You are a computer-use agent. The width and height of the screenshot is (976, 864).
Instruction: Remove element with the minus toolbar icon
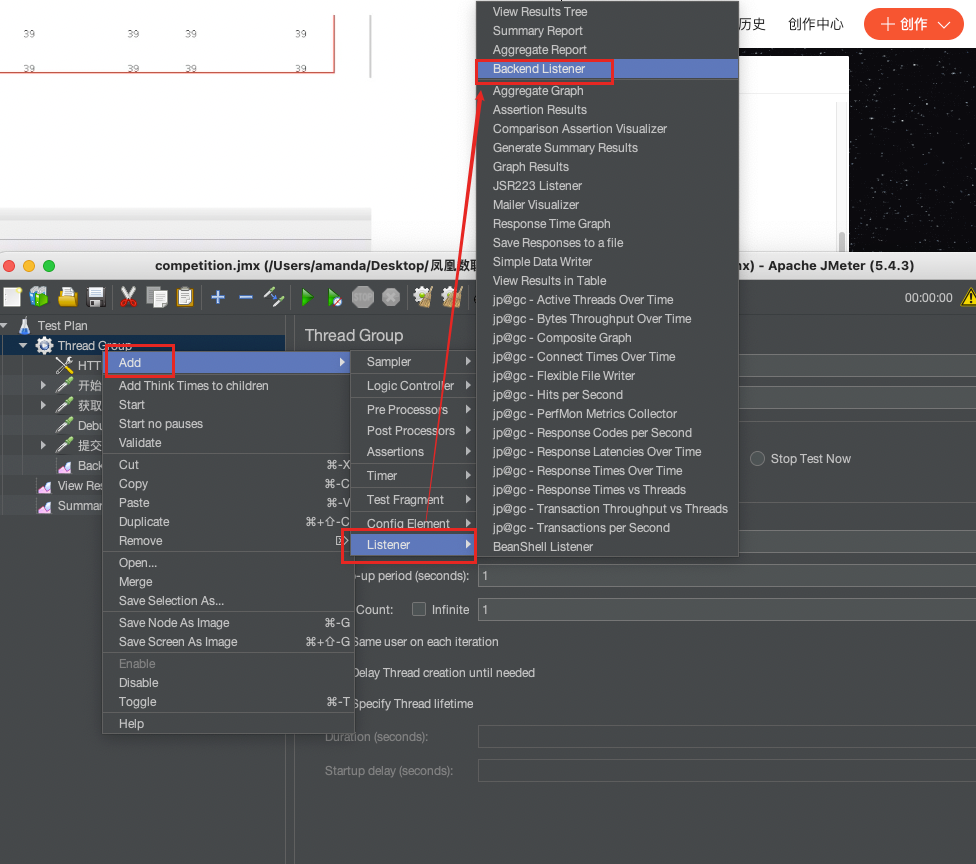[x=247, y=297]
